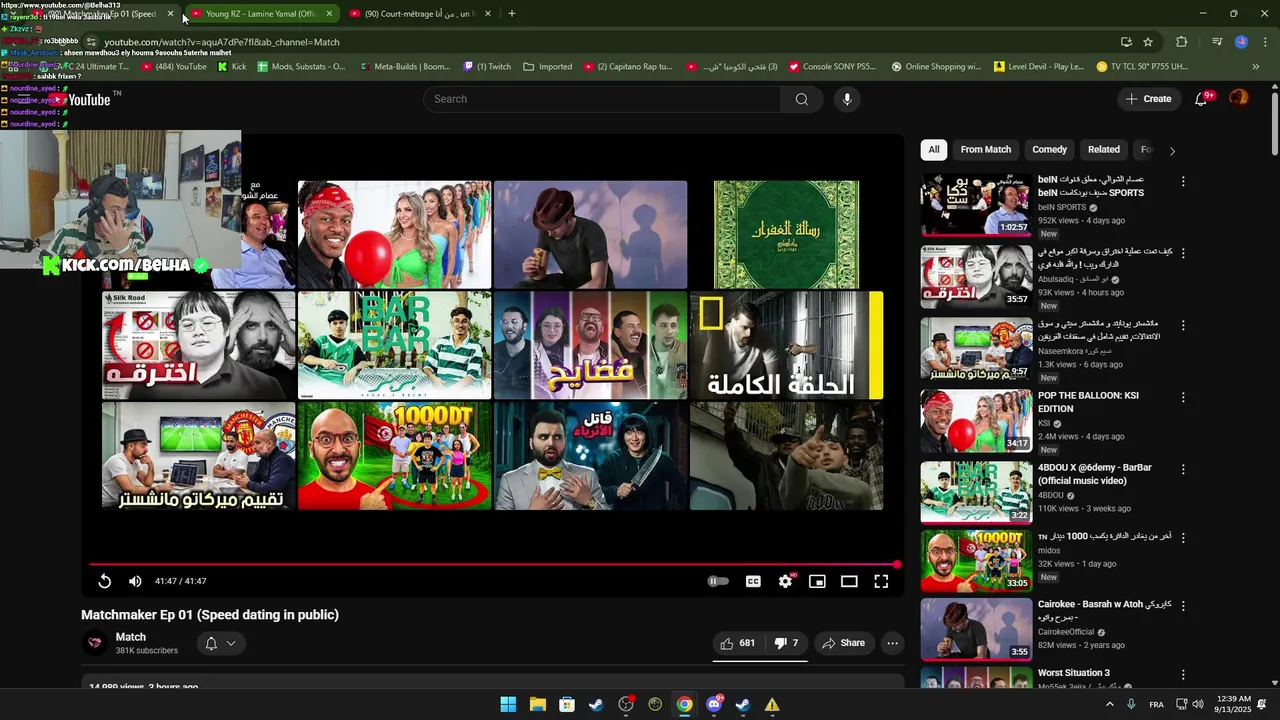The width and height of the screenshot is (1280, 720).
Task: Open the install/cast icon in address bar
Action: [1126, 42]
